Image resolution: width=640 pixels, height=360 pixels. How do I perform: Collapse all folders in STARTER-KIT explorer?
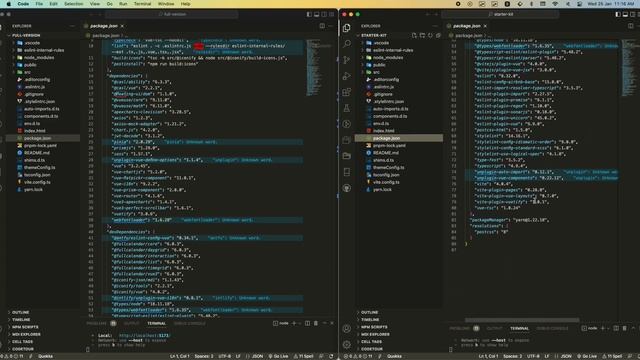point(438,36)
